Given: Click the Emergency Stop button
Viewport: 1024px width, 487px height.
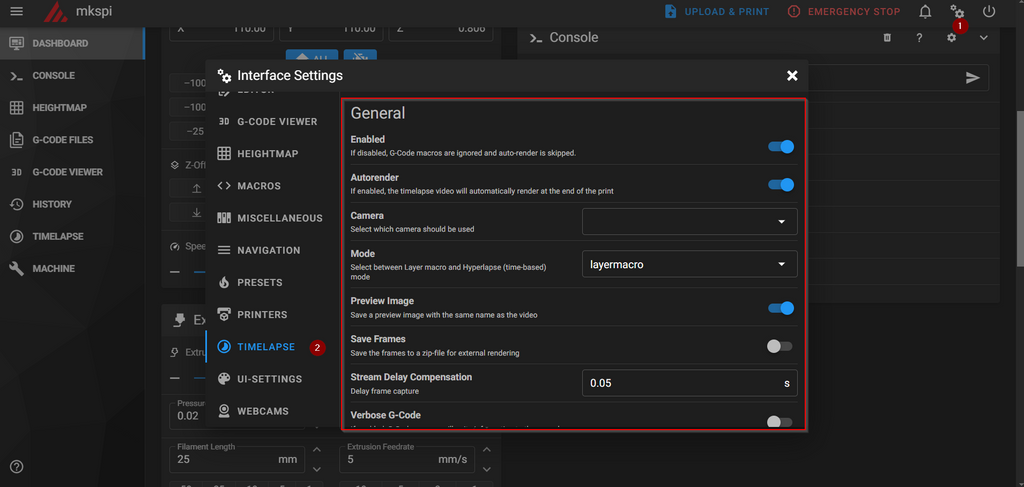Looking at the screenshot, I should pyautogui.click(x=844, y=12).
